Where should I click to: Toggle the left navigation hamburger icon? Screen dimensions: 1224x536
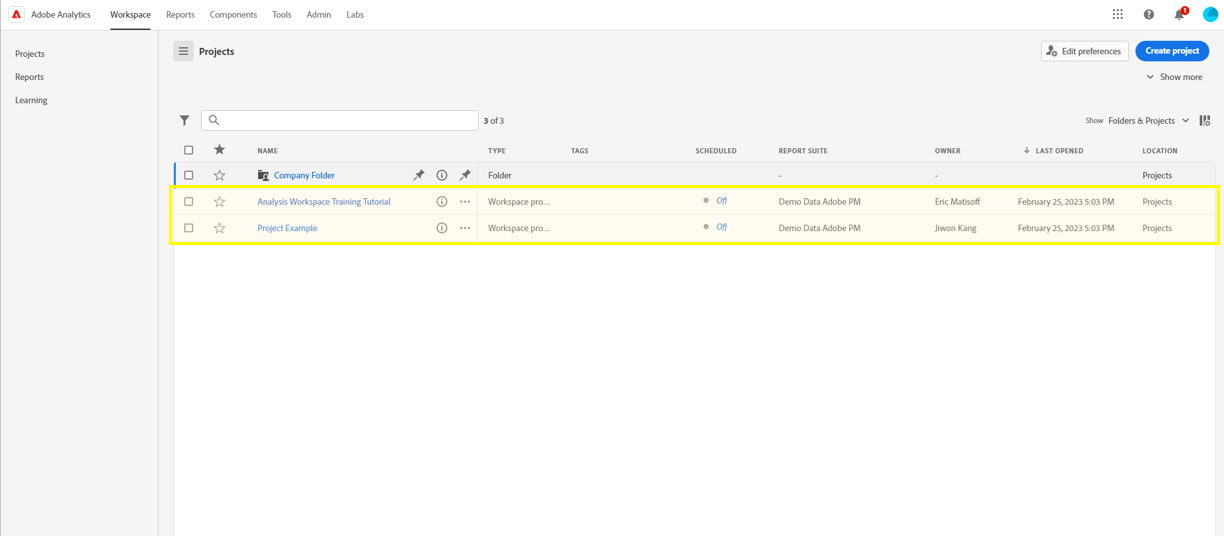point(183,51)
